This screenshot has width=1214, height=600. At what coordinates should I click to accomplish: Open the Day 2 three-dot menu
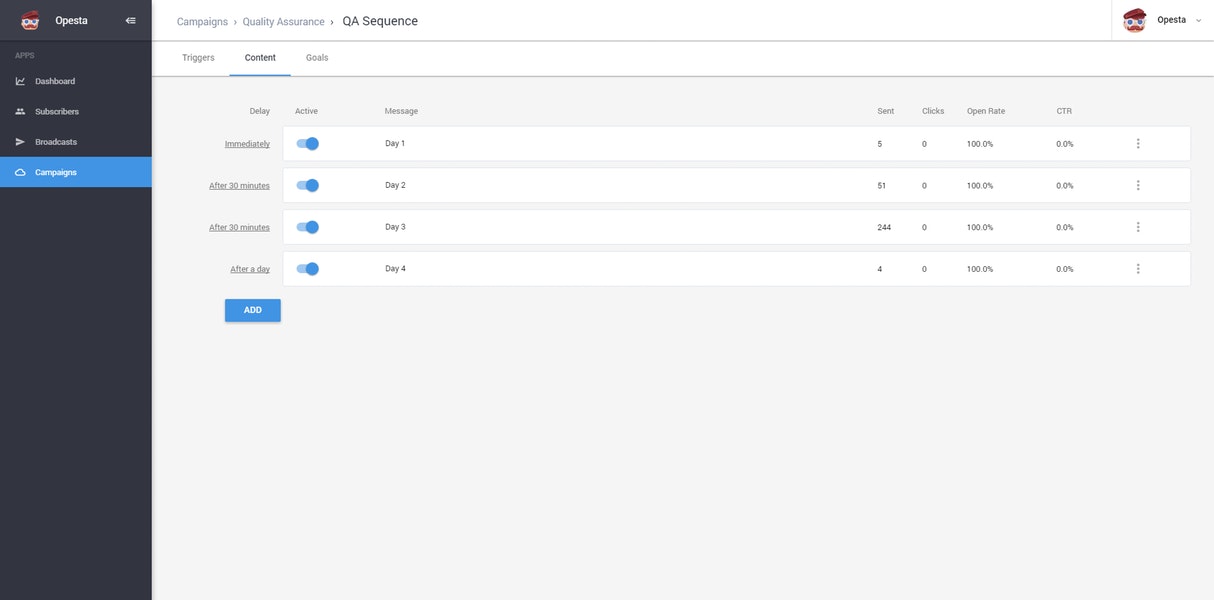pyautogui.click(x=1138, y=185)
